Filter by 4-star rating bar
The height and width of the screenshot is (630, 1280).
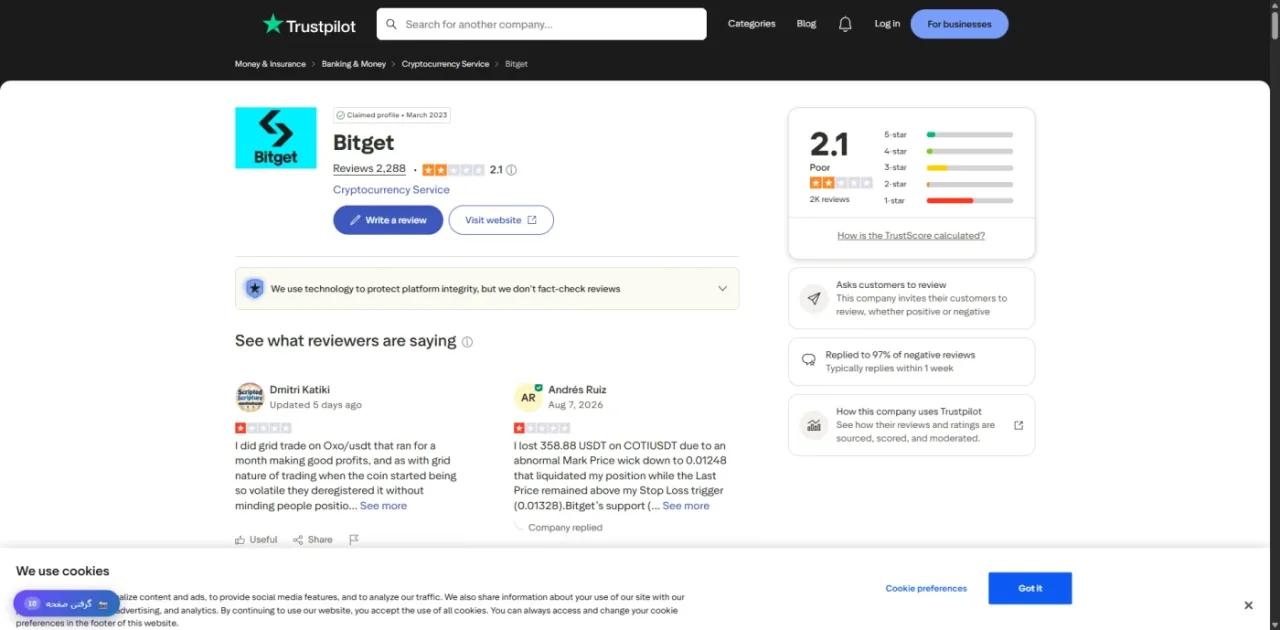(x=969, y=151)
